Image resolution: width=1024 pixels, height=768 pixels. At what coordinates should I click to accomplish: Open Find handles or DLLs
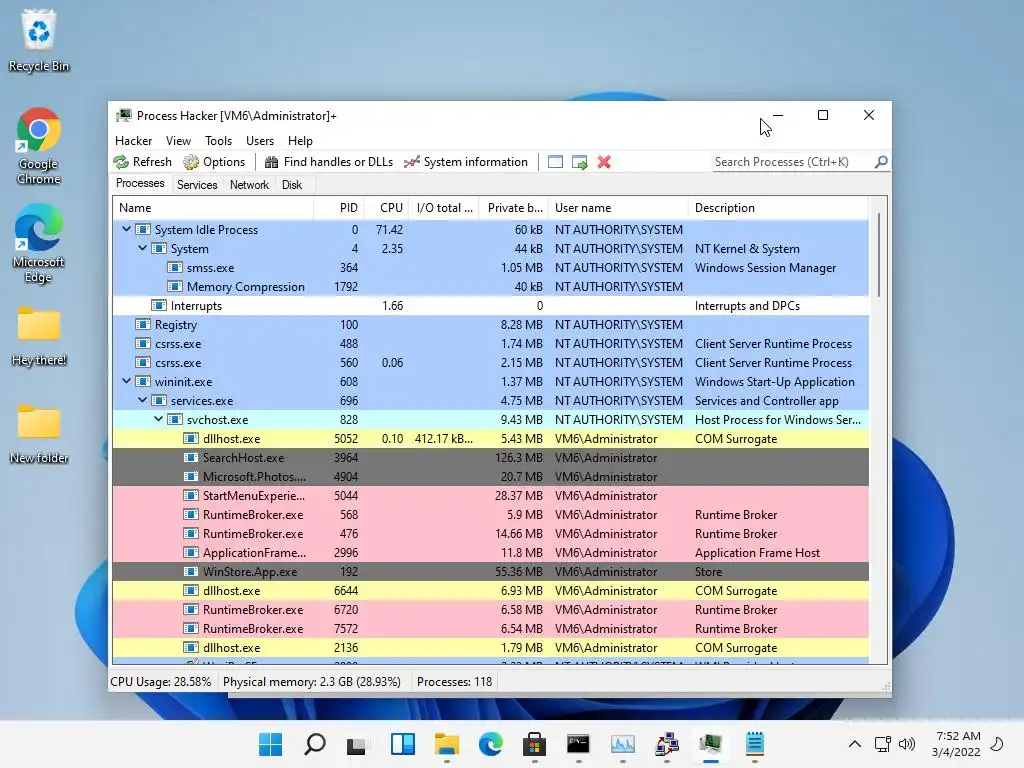tap(328, 162)
